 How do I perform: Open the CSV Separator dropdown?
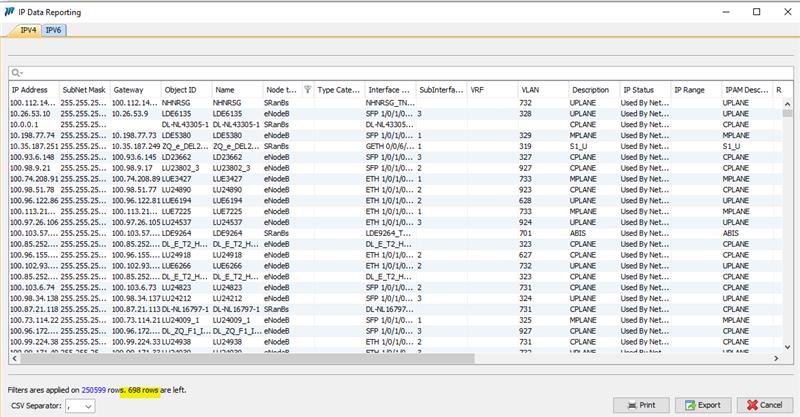80,405
